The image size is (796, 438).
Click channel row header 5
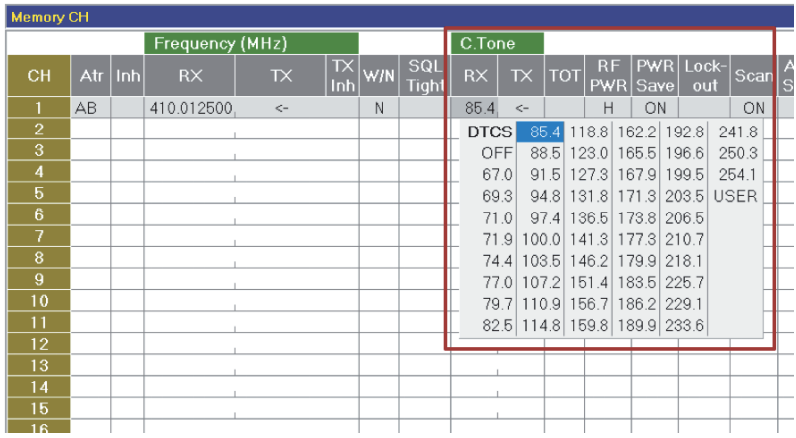click(39, 193)
